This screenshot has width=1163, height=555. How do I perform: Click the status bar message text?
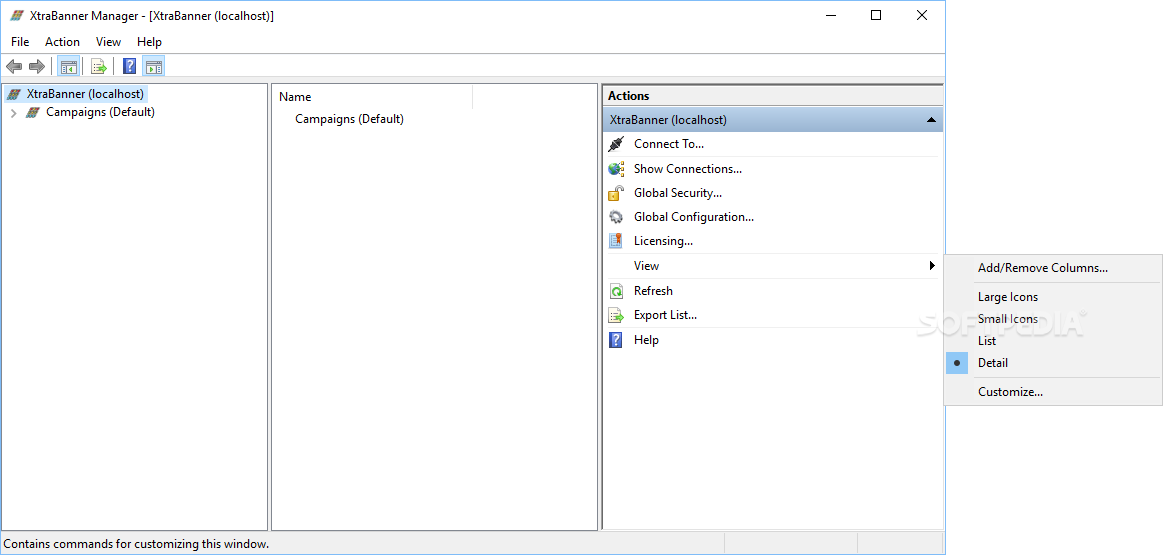tap(136, 544)
